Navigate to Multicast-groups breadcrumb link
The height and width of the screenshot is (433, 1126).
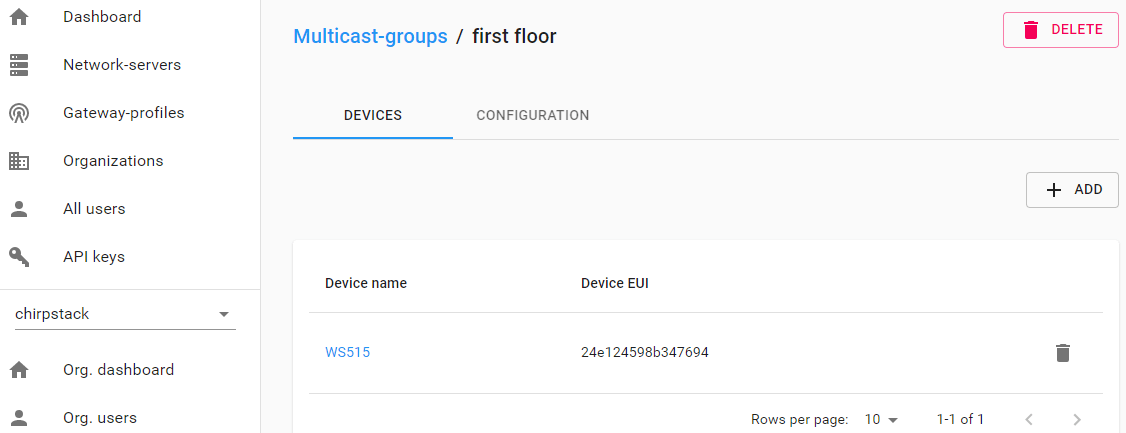pyautogui.click(x=371, y=36)
